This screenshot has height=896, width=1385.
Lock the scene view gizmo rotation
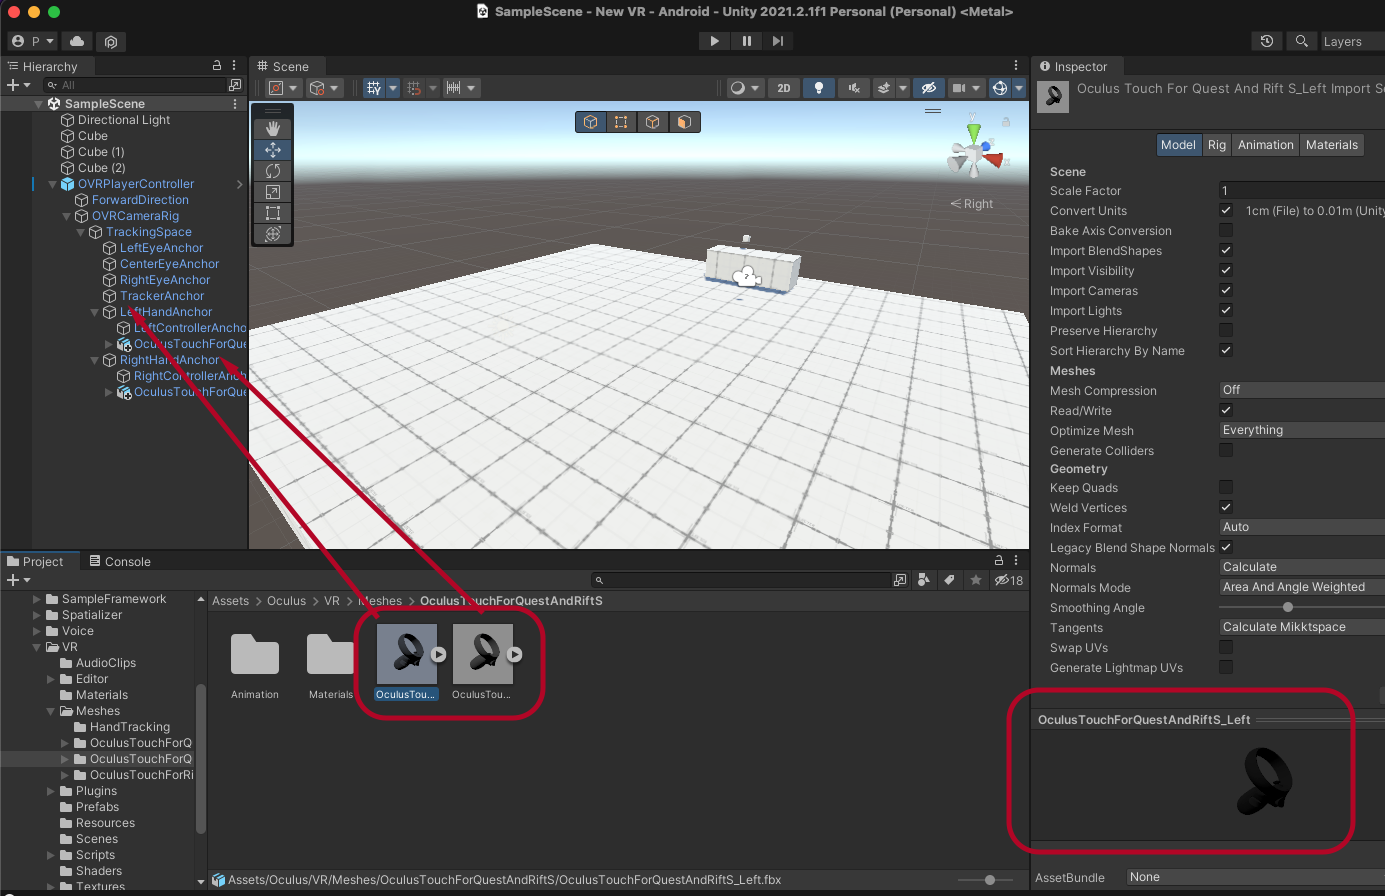1006,122
